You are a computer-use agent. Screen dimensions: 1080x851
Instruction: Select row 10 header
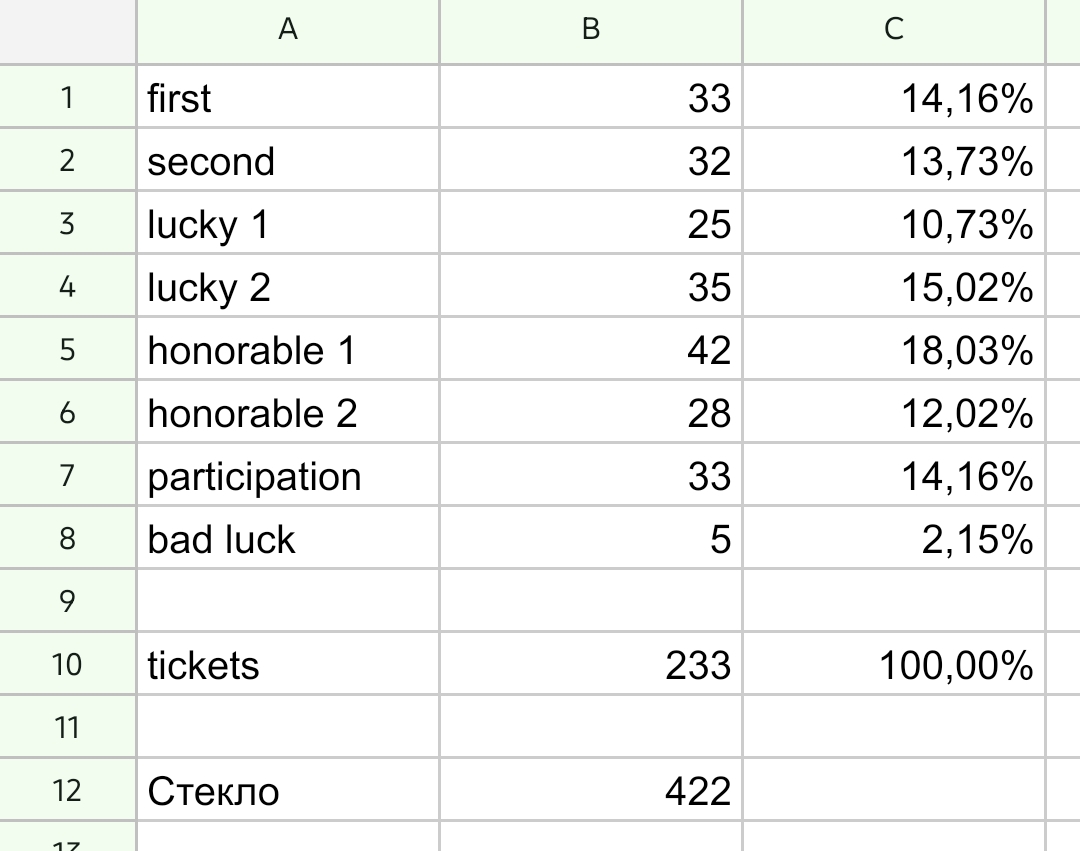click(67, 664)
